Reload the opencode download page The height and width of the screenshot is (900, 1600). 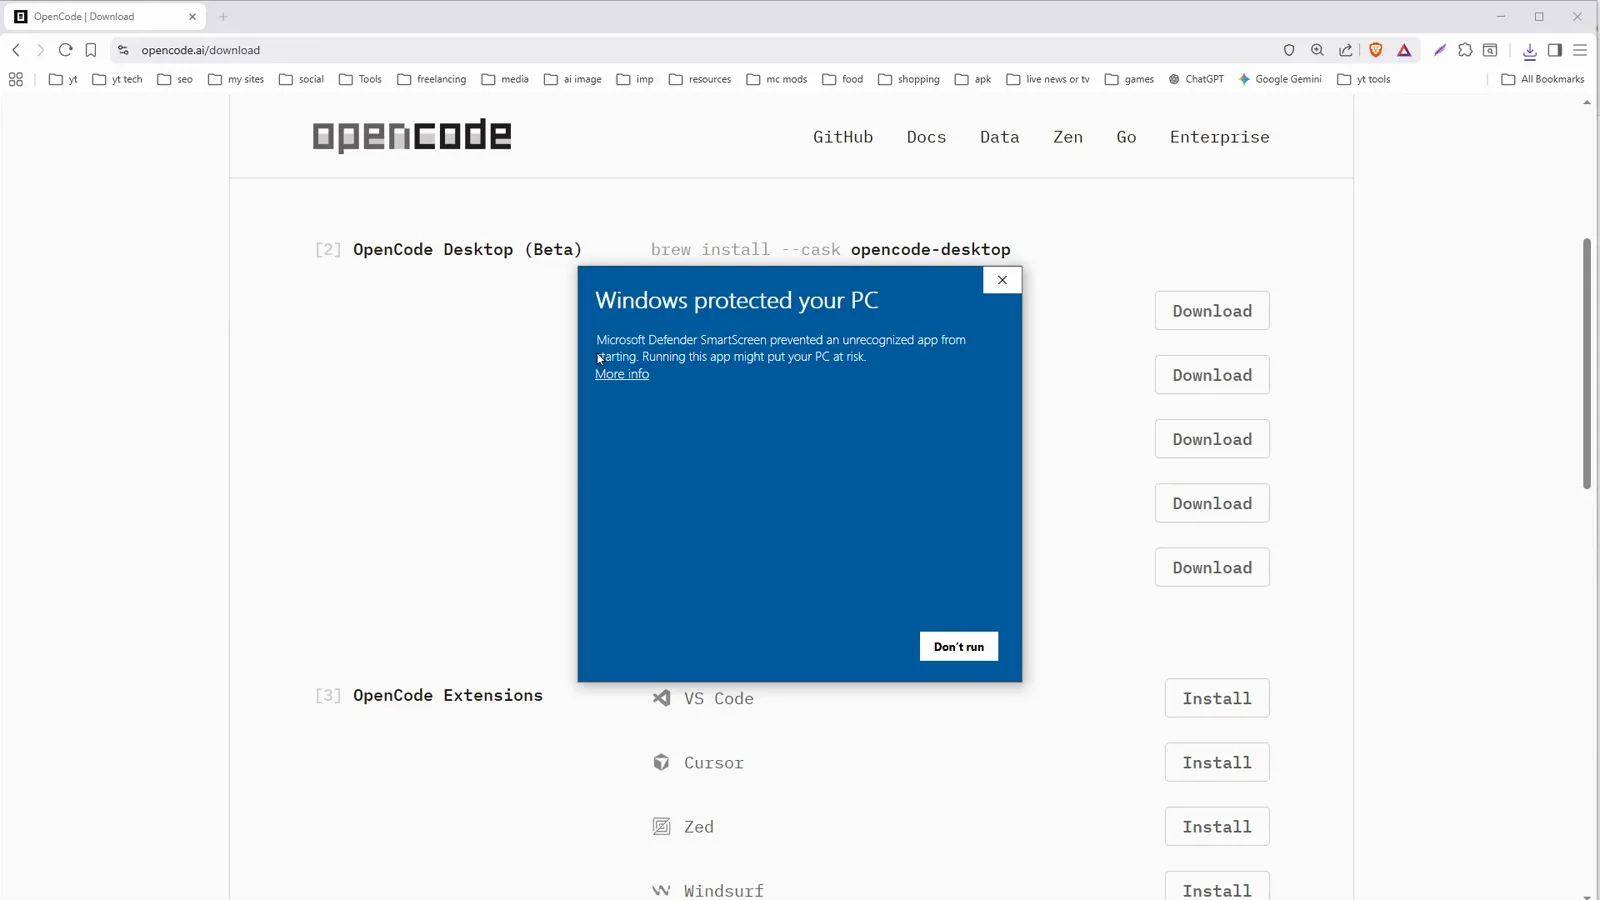(x=65, y=50)
